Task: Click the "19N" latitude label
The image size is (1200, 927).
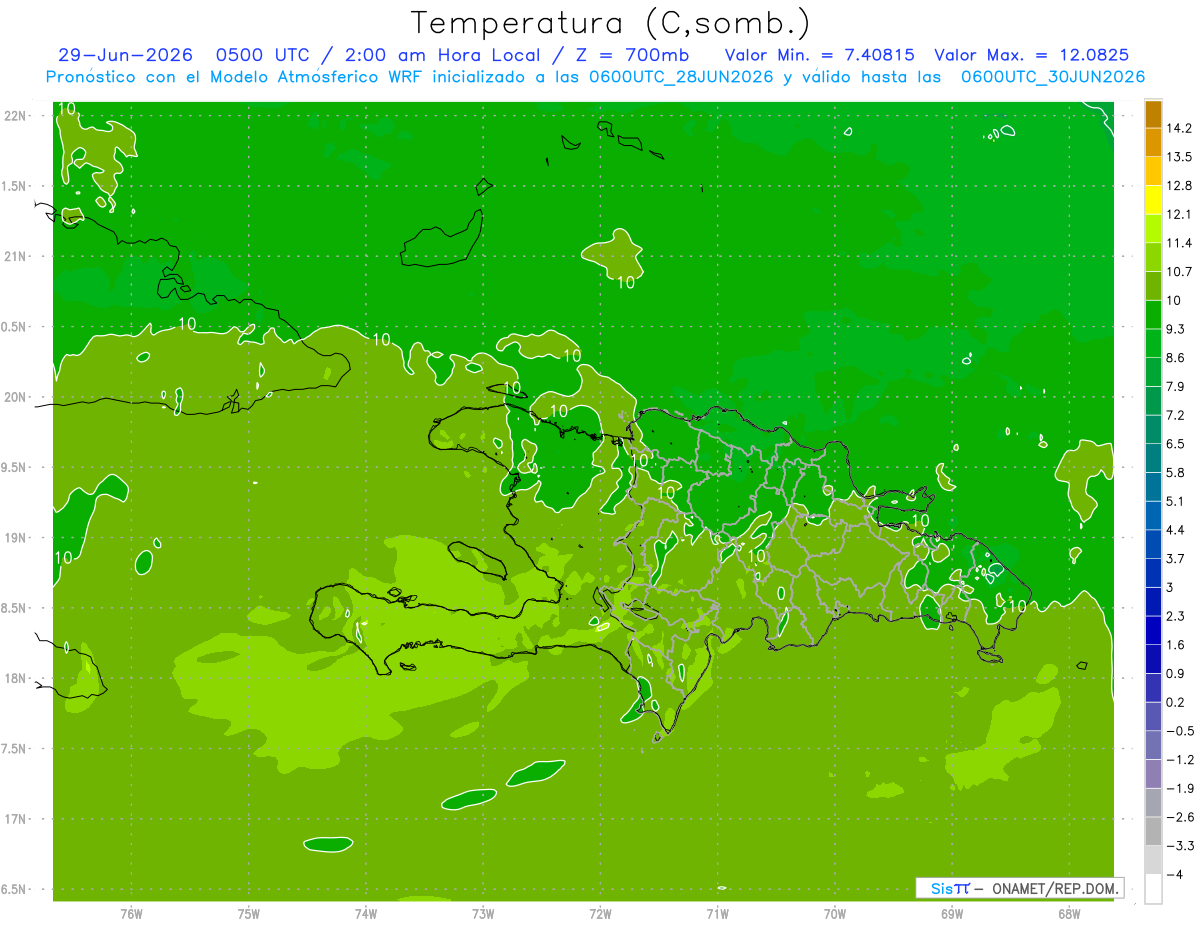Action: coord(16,538)
